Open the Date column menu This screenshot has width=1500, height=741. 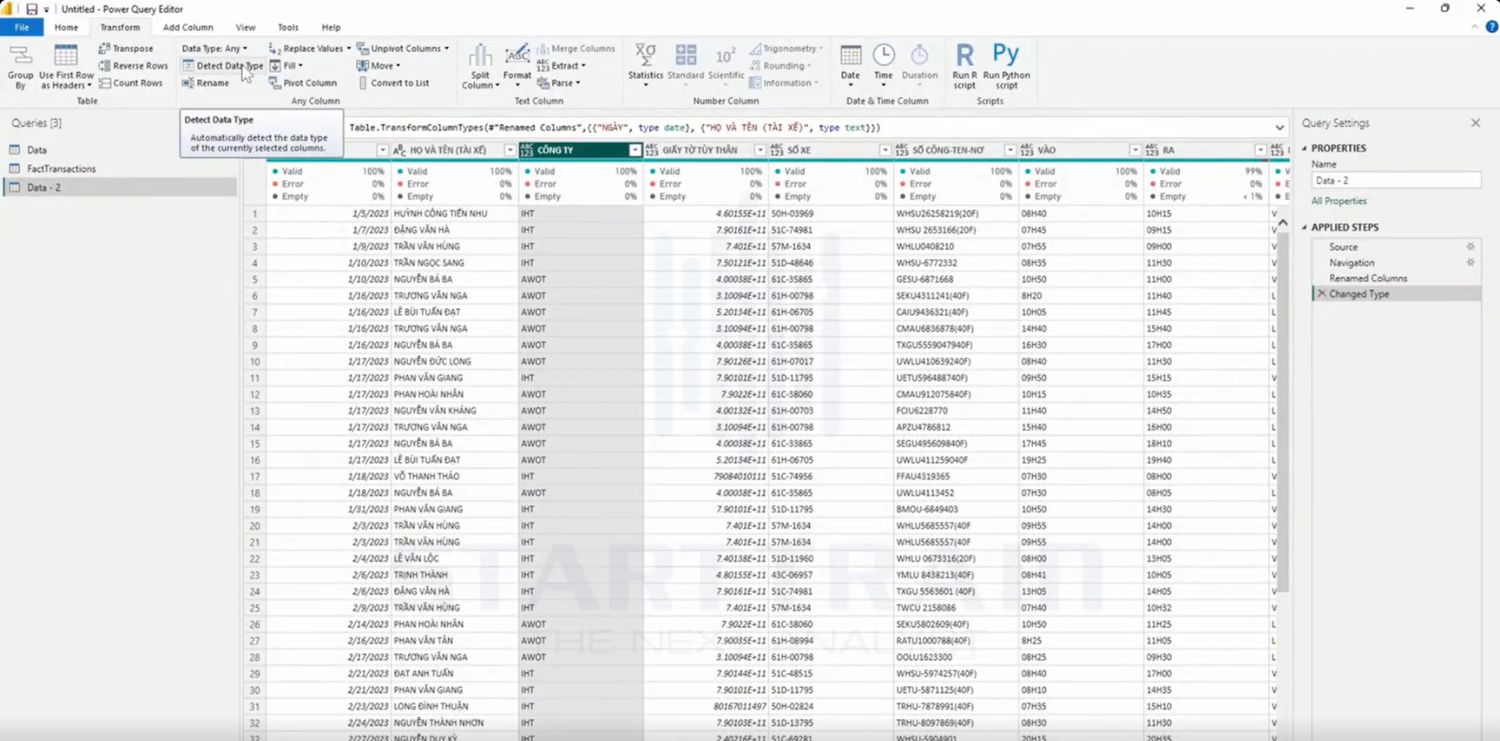(850, 67)
